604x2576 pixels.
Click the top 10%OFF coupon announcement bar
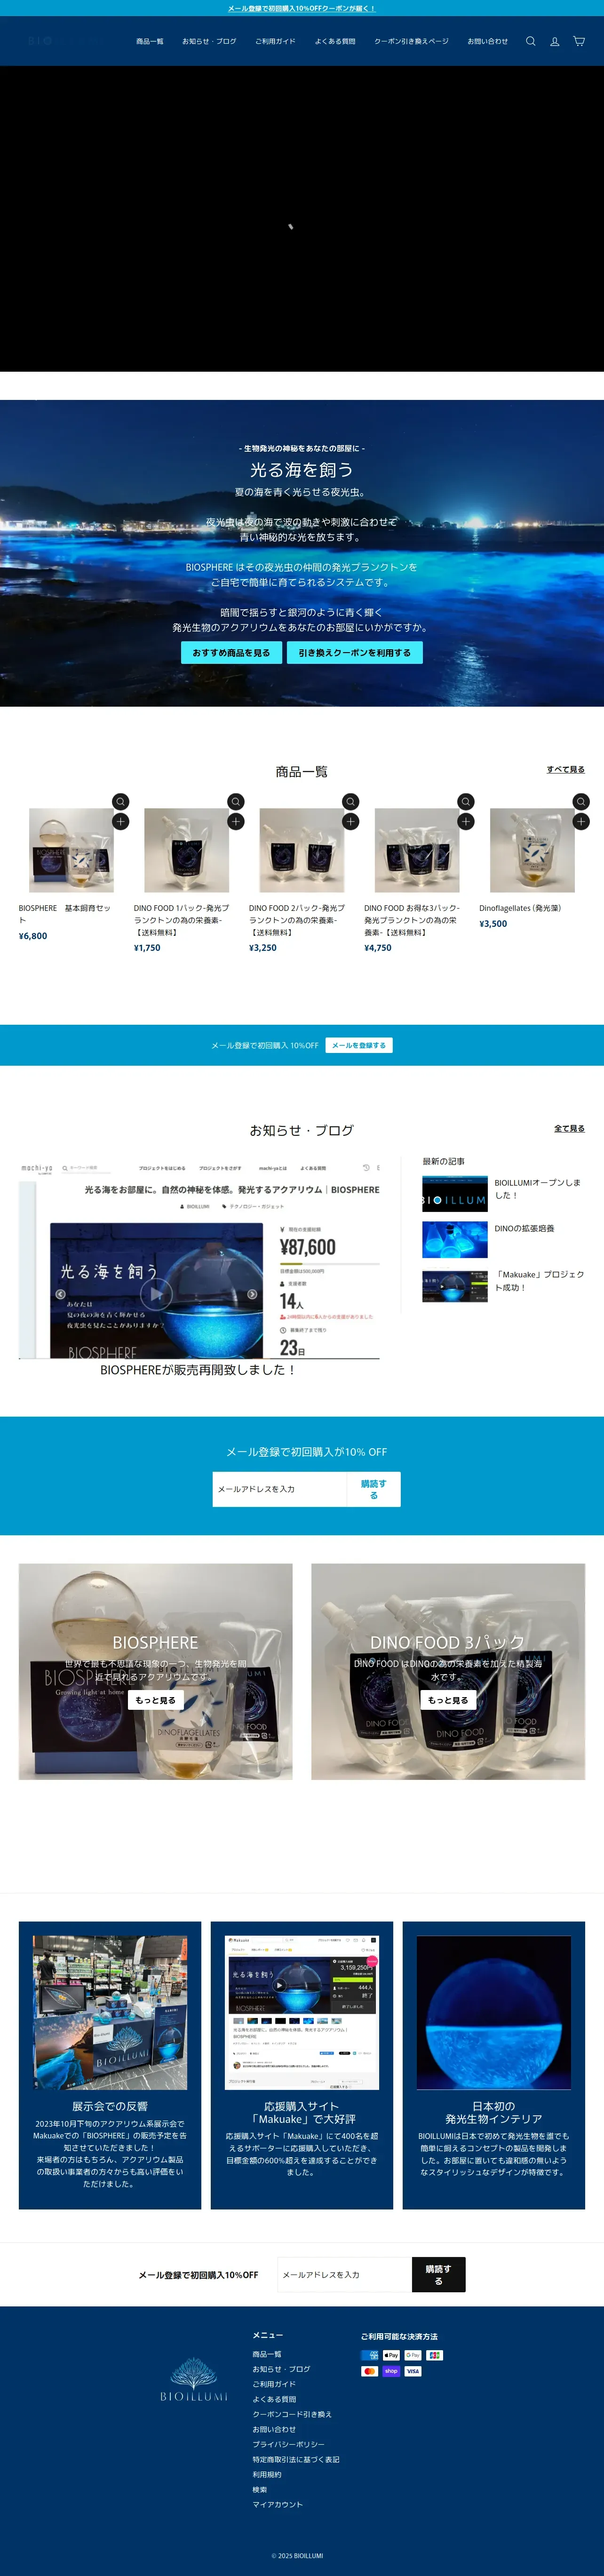(x=302, y=8)
